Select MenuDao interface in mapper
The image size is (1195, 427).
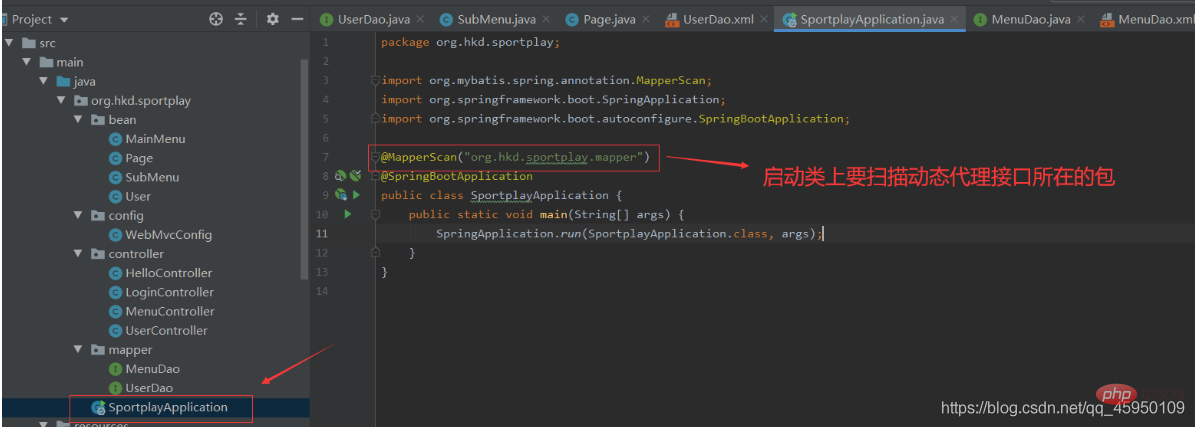coord(152,369)
